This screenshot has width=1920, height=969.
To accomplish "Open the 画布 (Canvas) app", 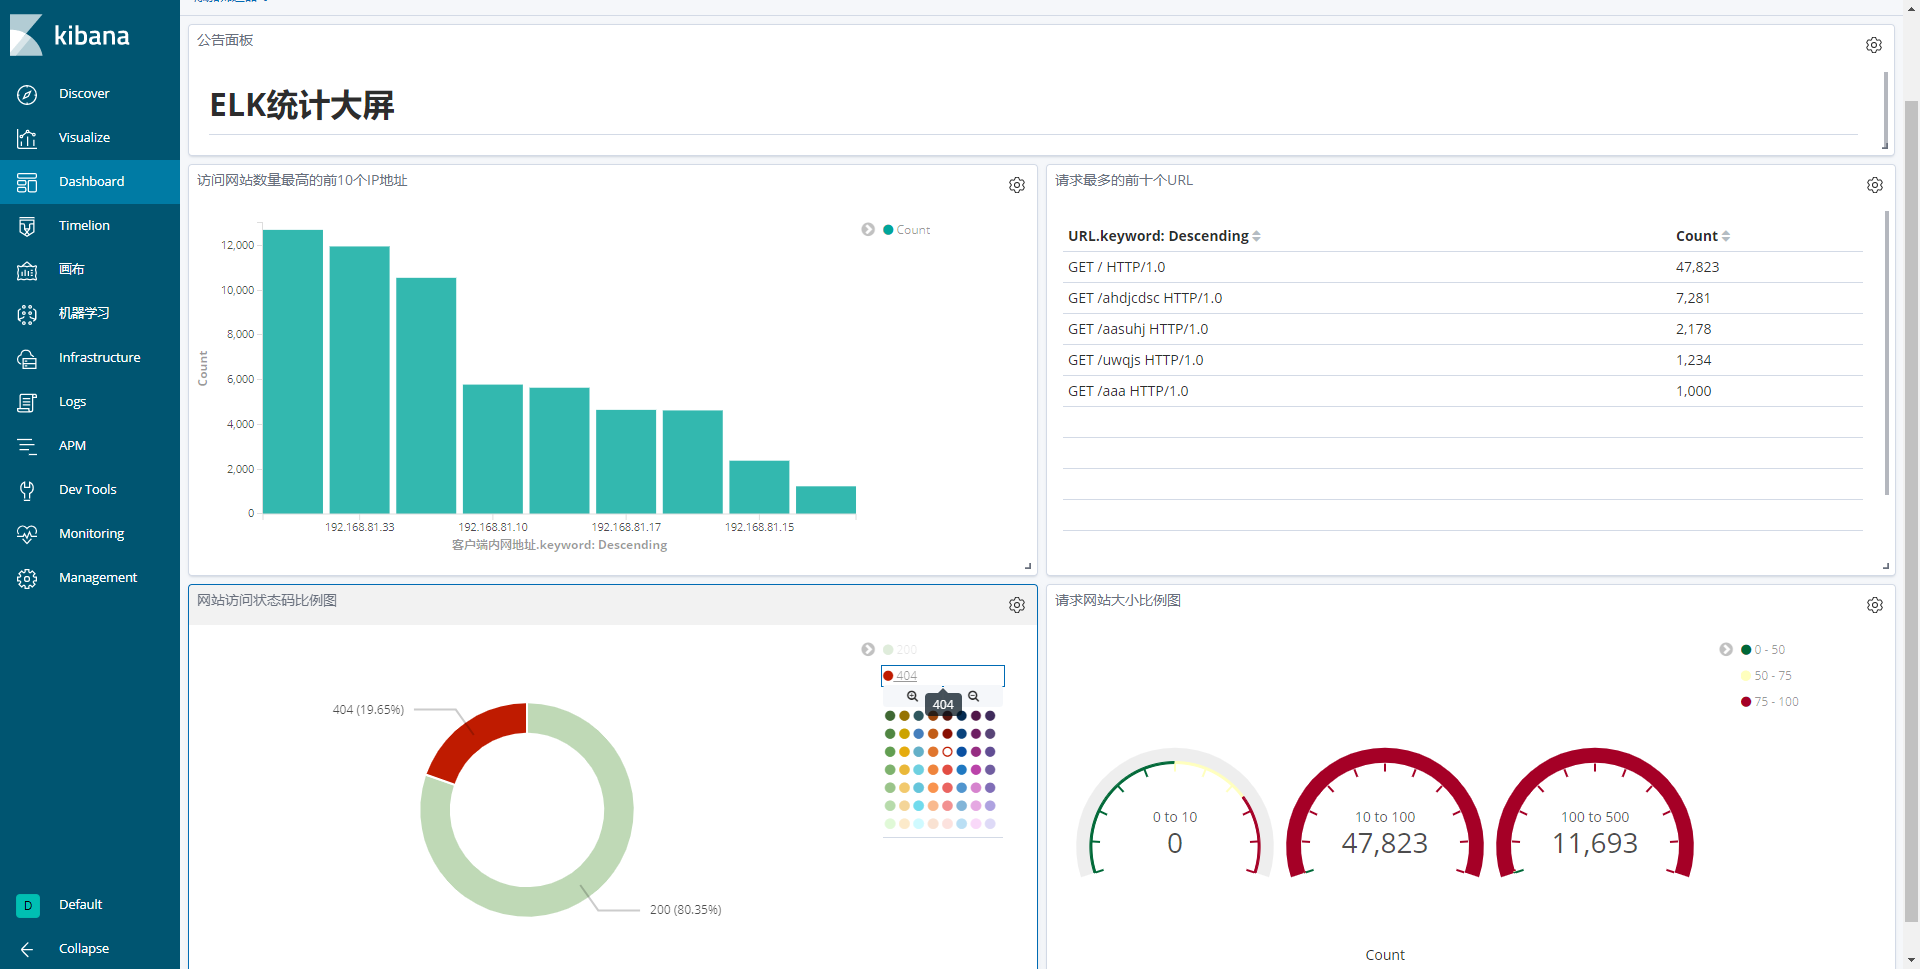I will coord(71,270).
